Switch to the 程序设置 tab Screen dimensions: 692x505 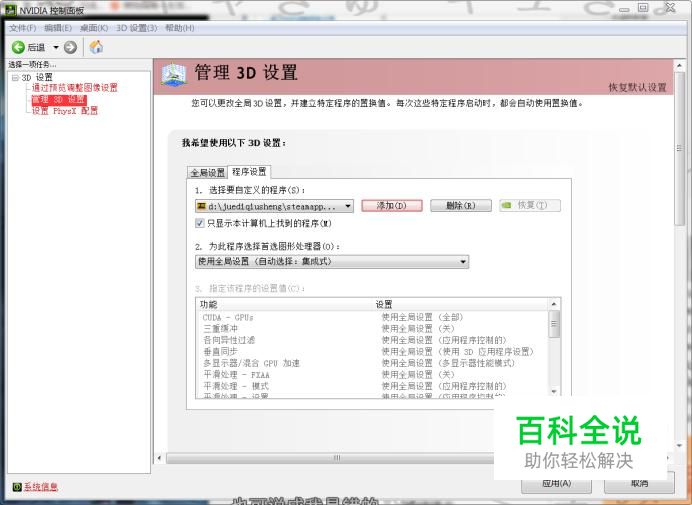pos(249,171)
